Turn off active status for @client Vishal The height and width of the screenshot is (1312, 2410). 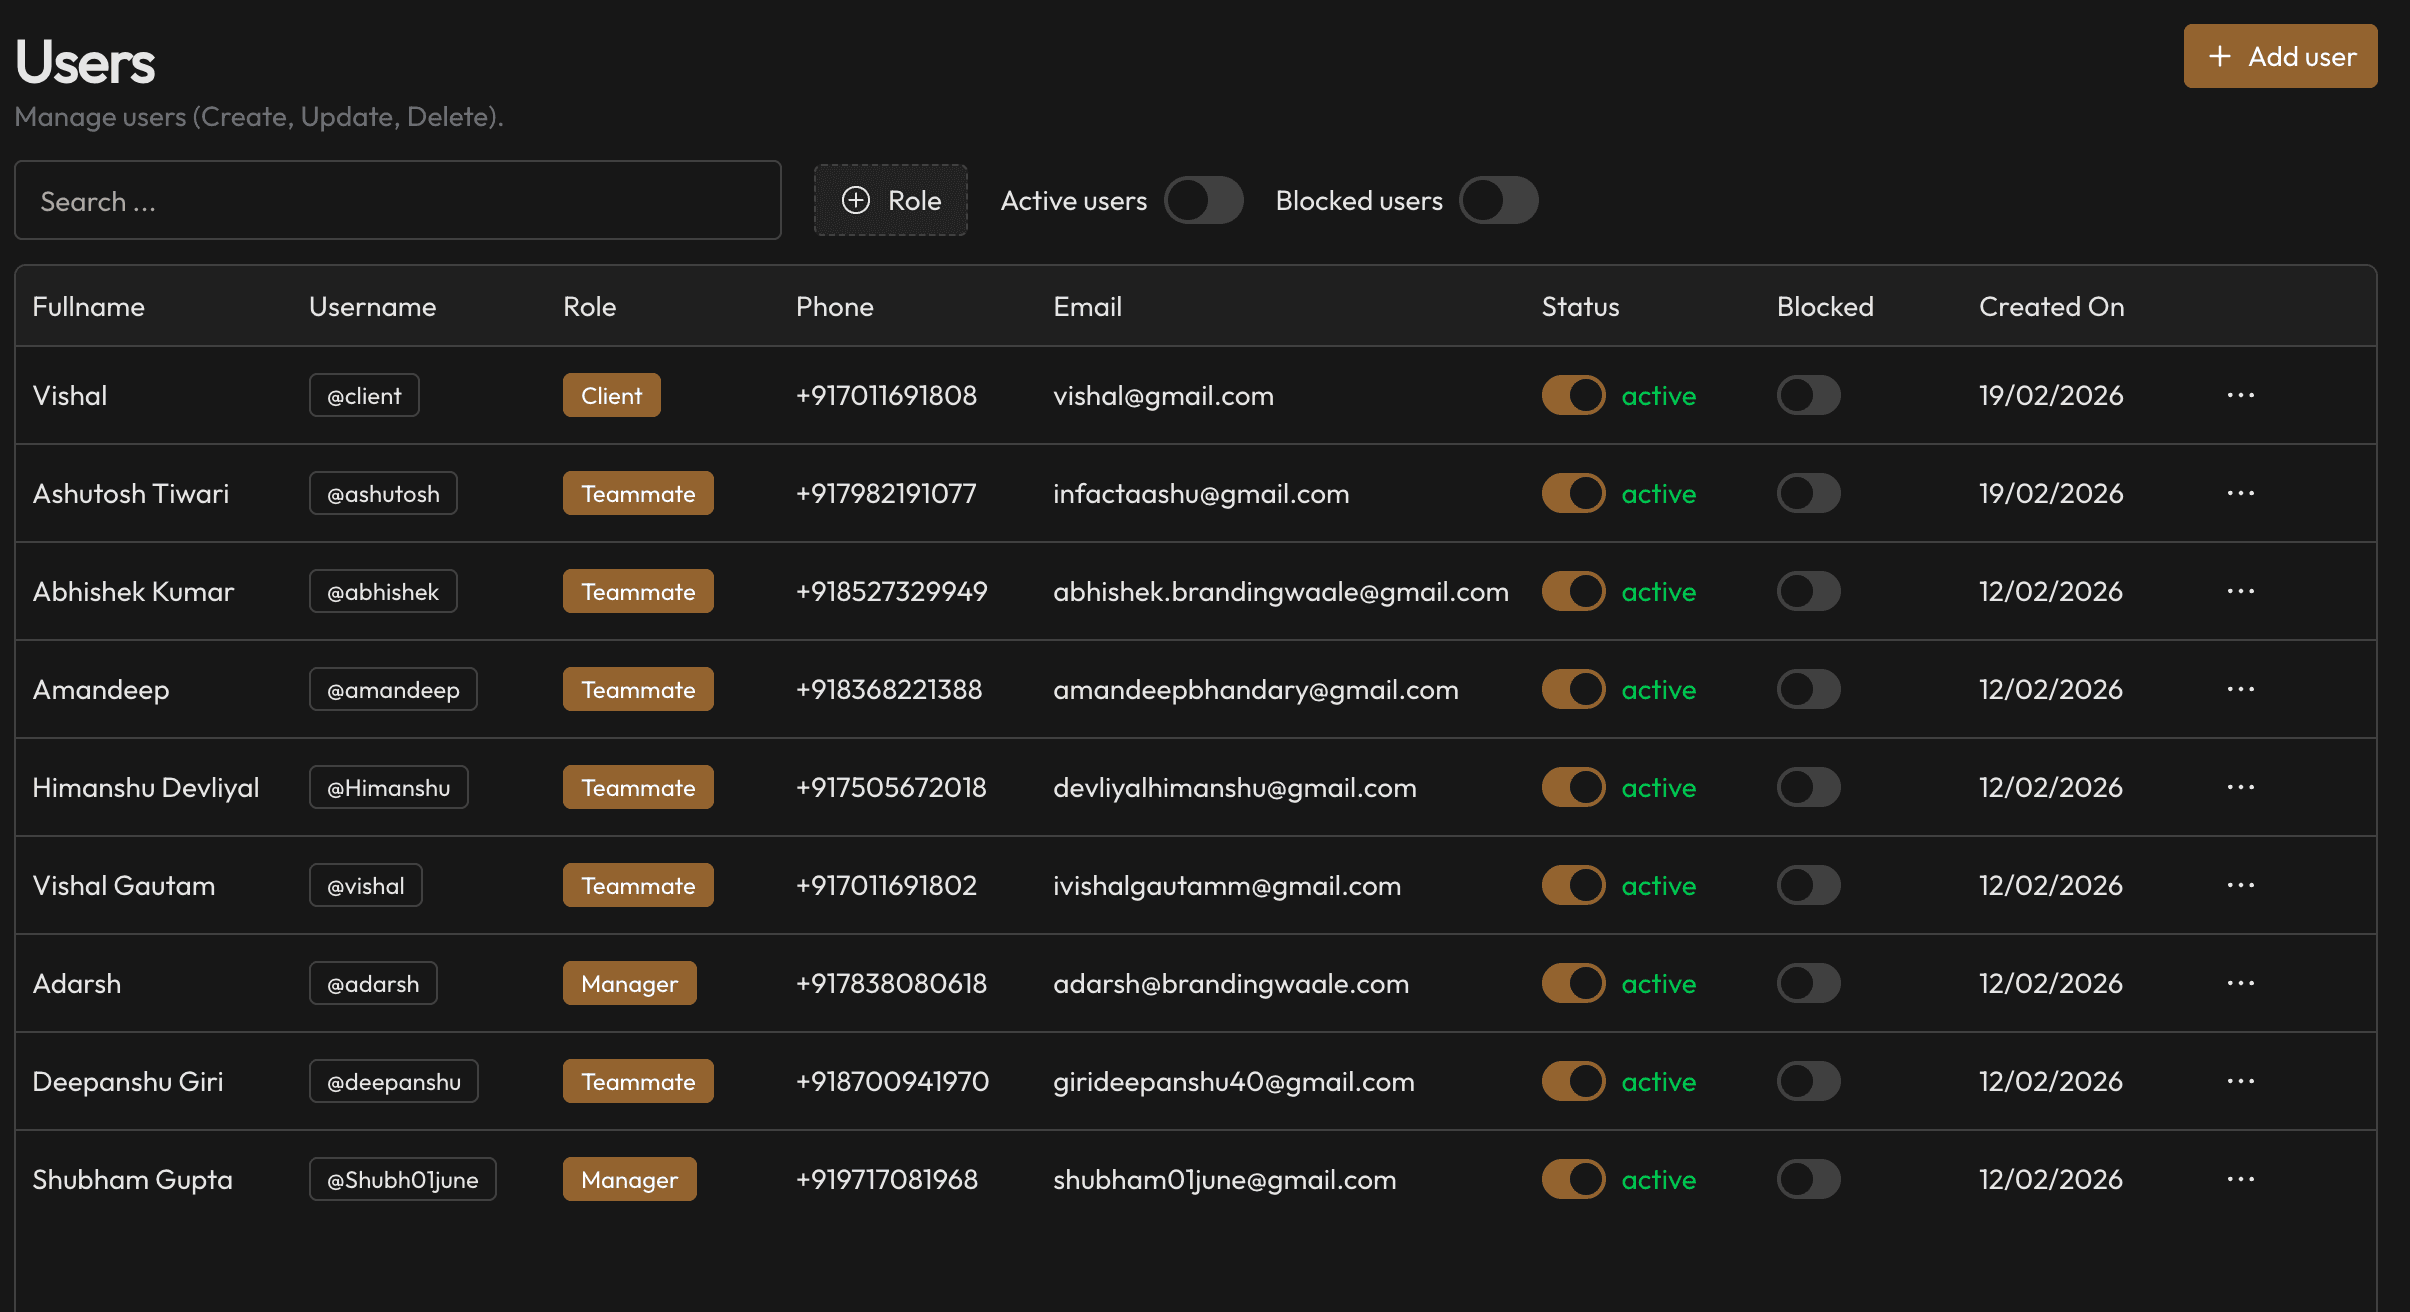click(x=1573, y=395)
